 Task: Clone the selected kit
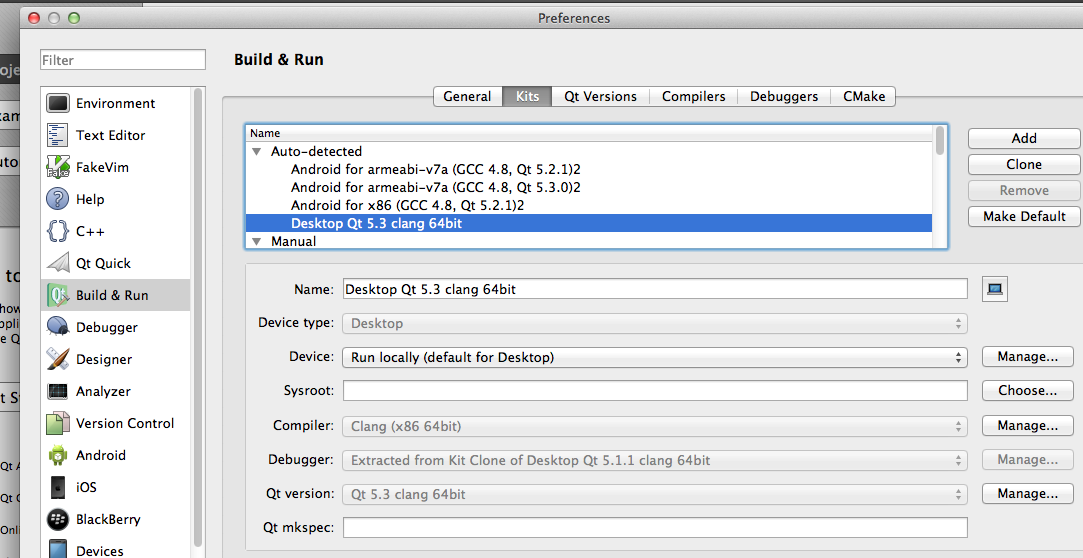[x=1024, y=164]
